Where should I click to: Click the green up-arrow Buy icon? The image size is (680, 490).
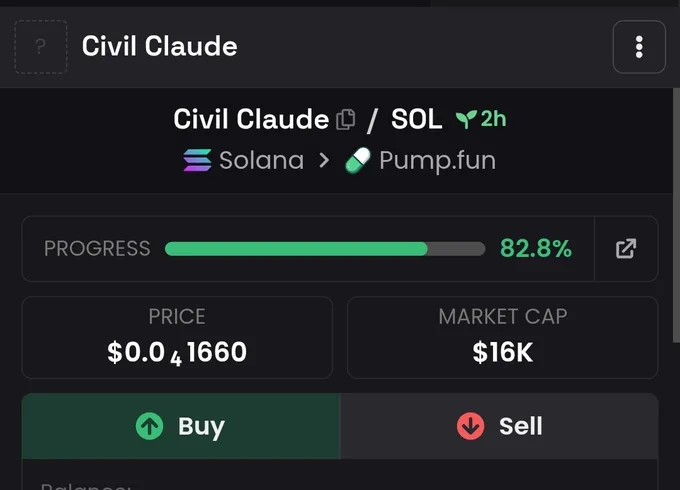tap(149, 426)
